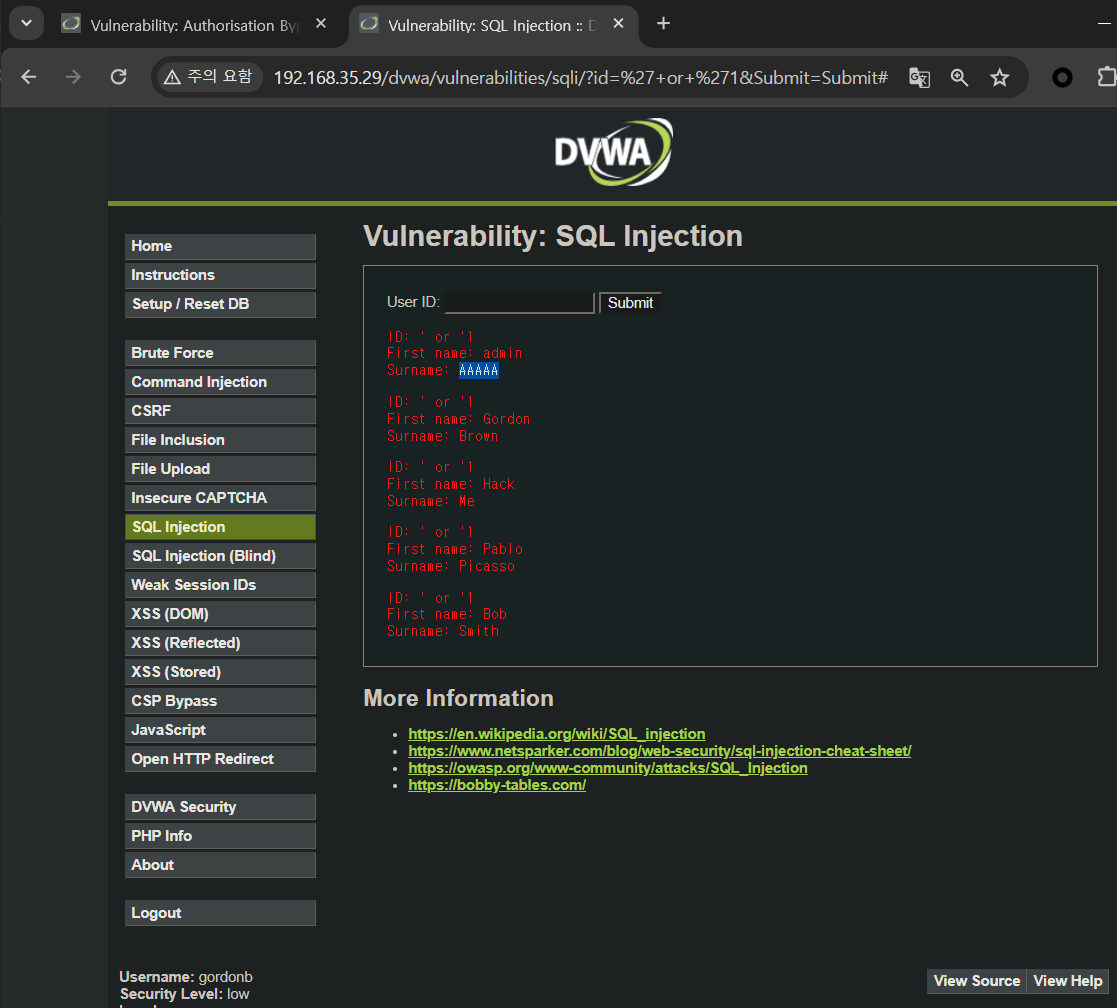
Task: Select Open HTTP Redirect
Action: pos(220,759)
